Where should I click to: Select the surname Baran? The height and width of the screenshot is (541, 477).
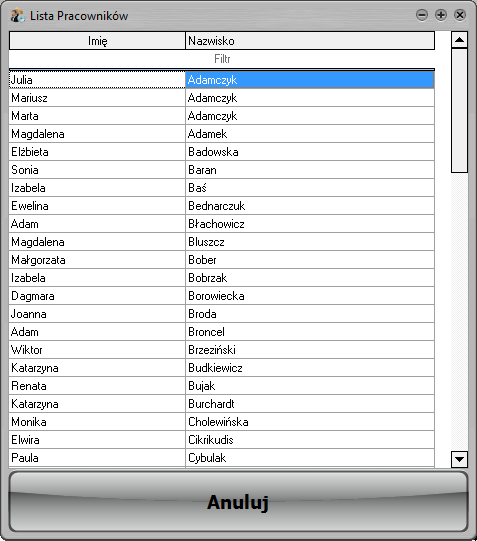(310, 170)
